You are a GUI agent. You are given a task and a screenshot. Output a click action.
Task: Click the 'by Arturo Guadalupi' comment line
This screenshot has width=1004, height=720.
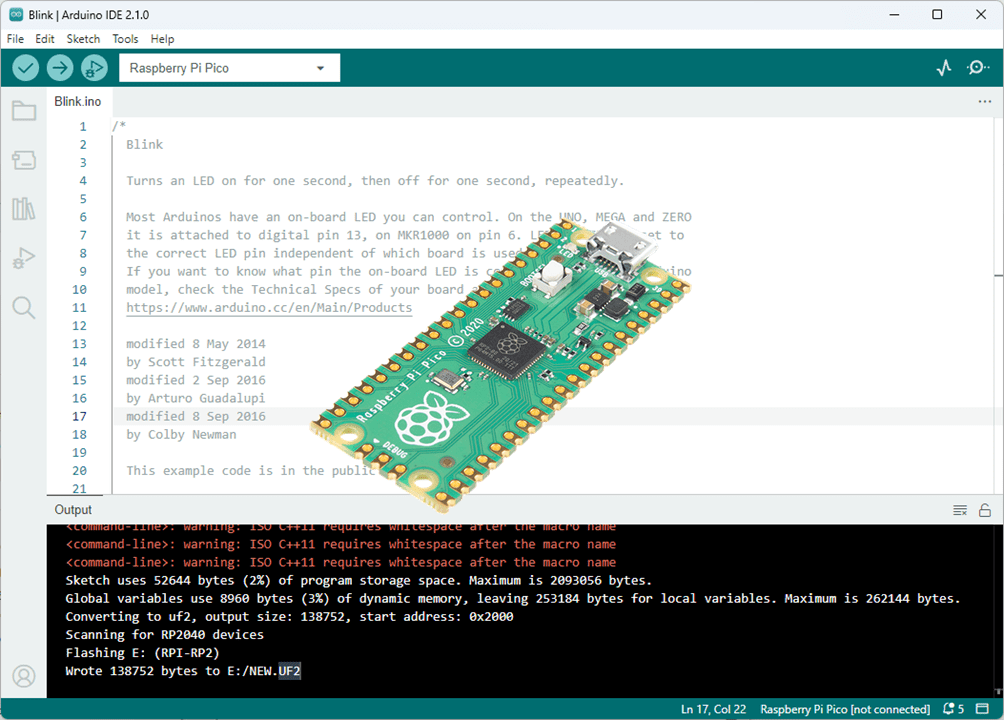[195, 398]
